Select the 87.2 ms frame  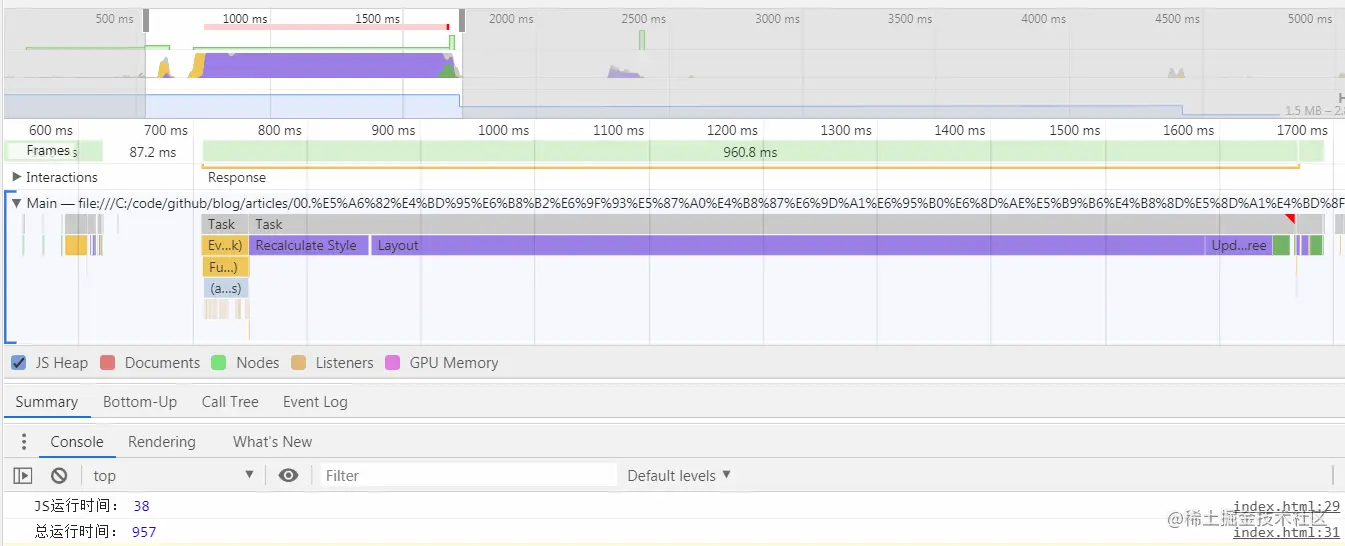pyautogui.click(x=152, y=152)
